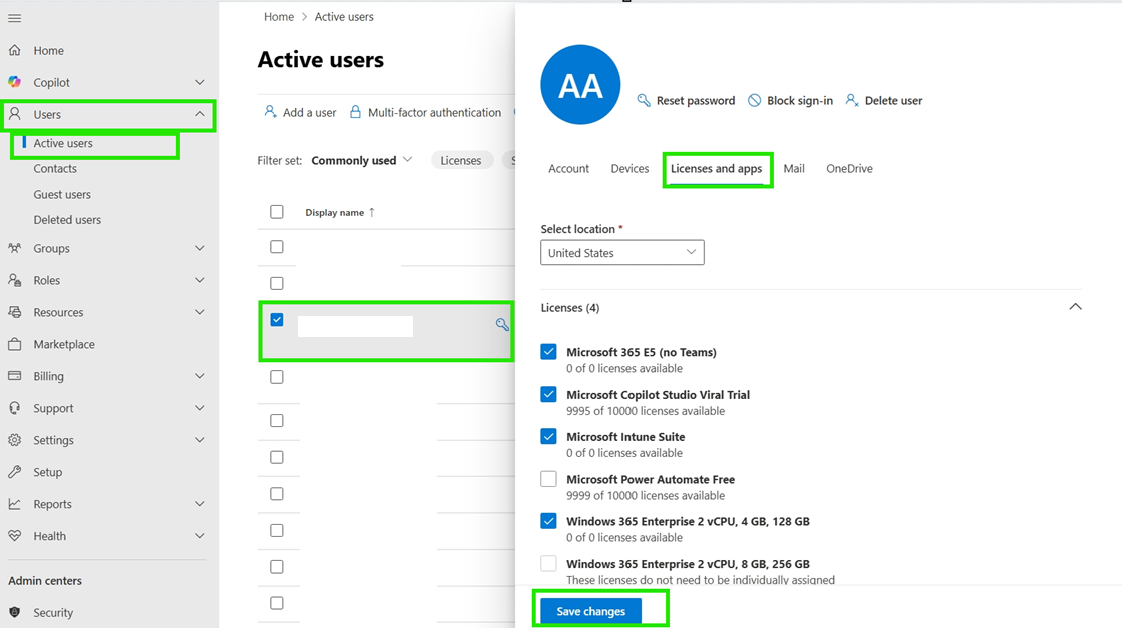Toggle the select-all checkbox beside Display name
Image resolution: width=1122 pixels, height=628 pixels.
pyautogui.click(x=277, y=212)
